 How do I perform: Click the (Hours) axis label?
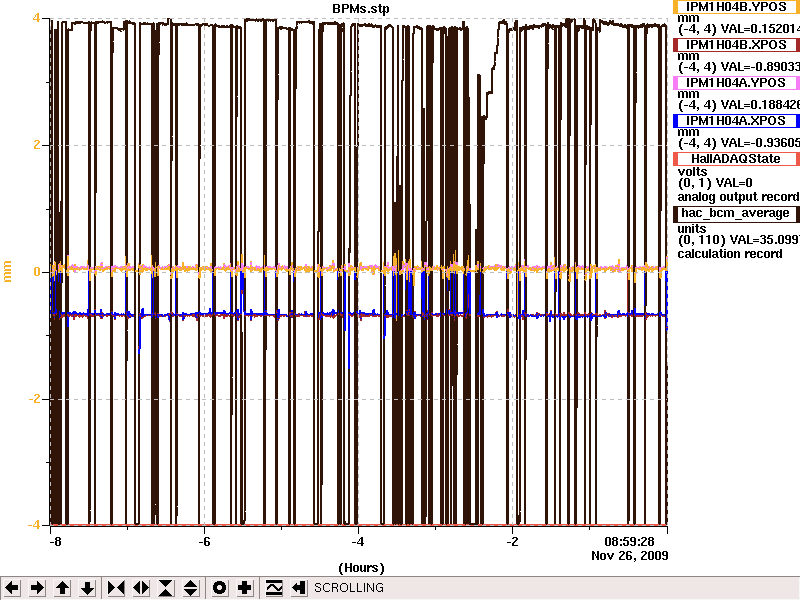click(x=361, y=568)
